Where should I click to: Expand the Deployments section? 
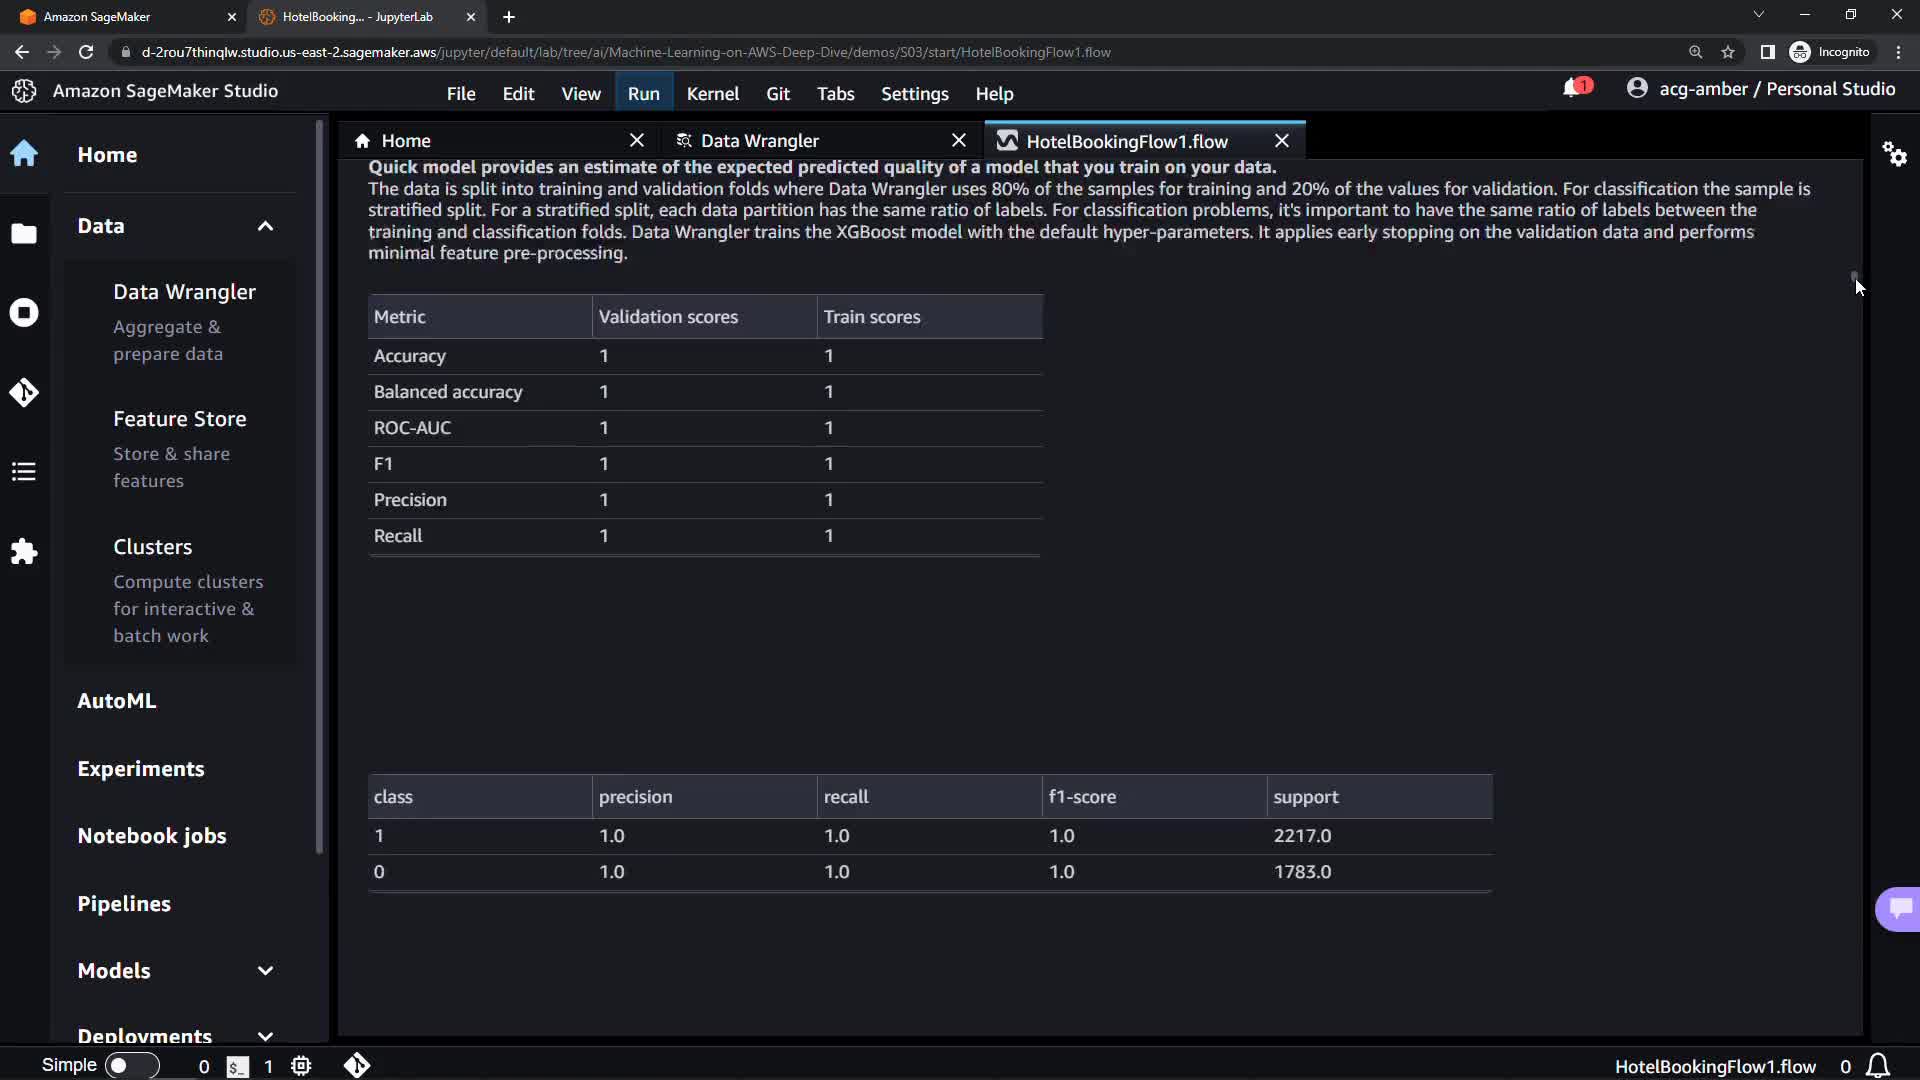265,1036
